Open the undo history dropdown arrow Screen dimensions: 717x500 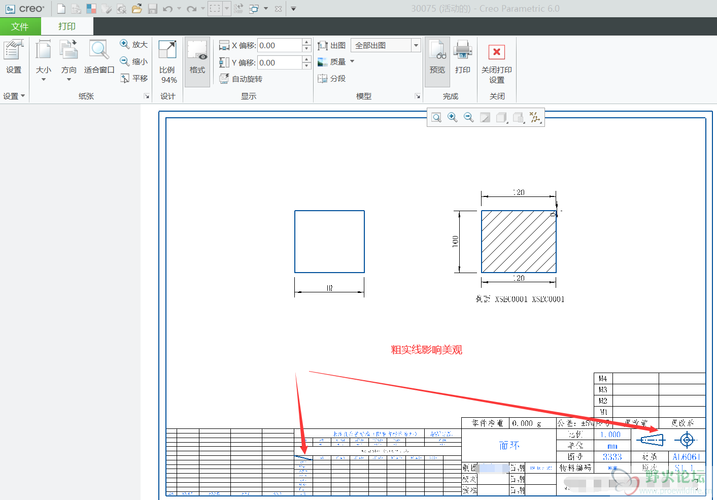tap(179, 9)
